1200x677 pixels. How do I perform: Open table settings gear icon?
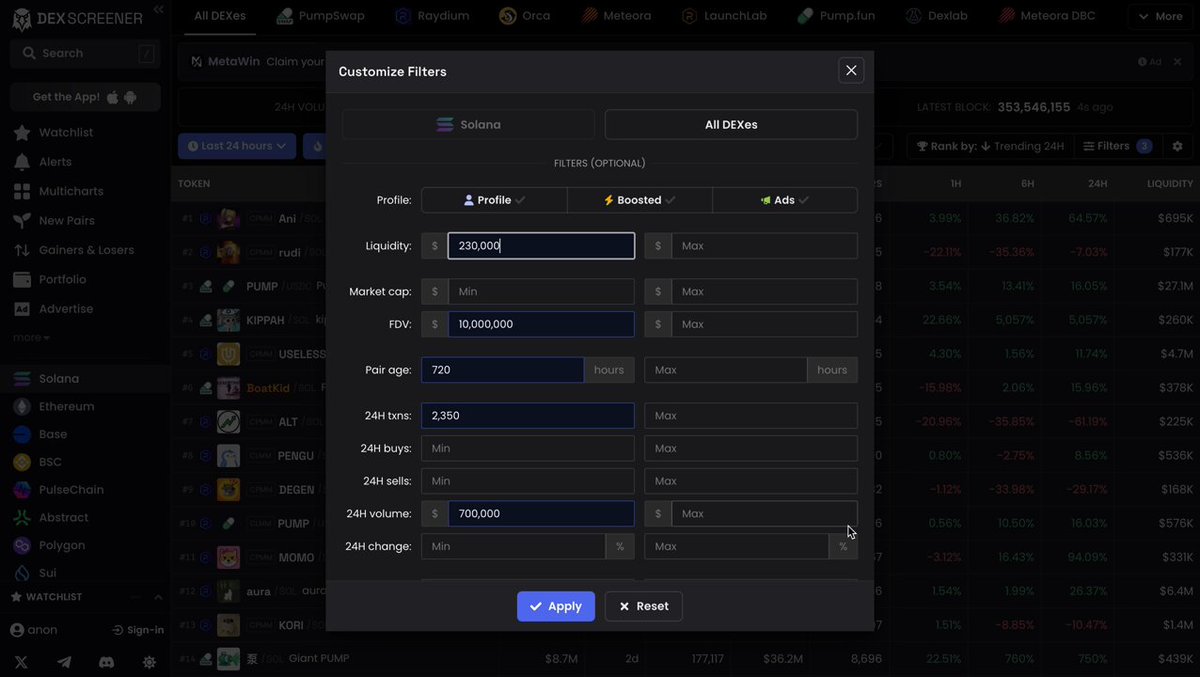[1178, 146]
